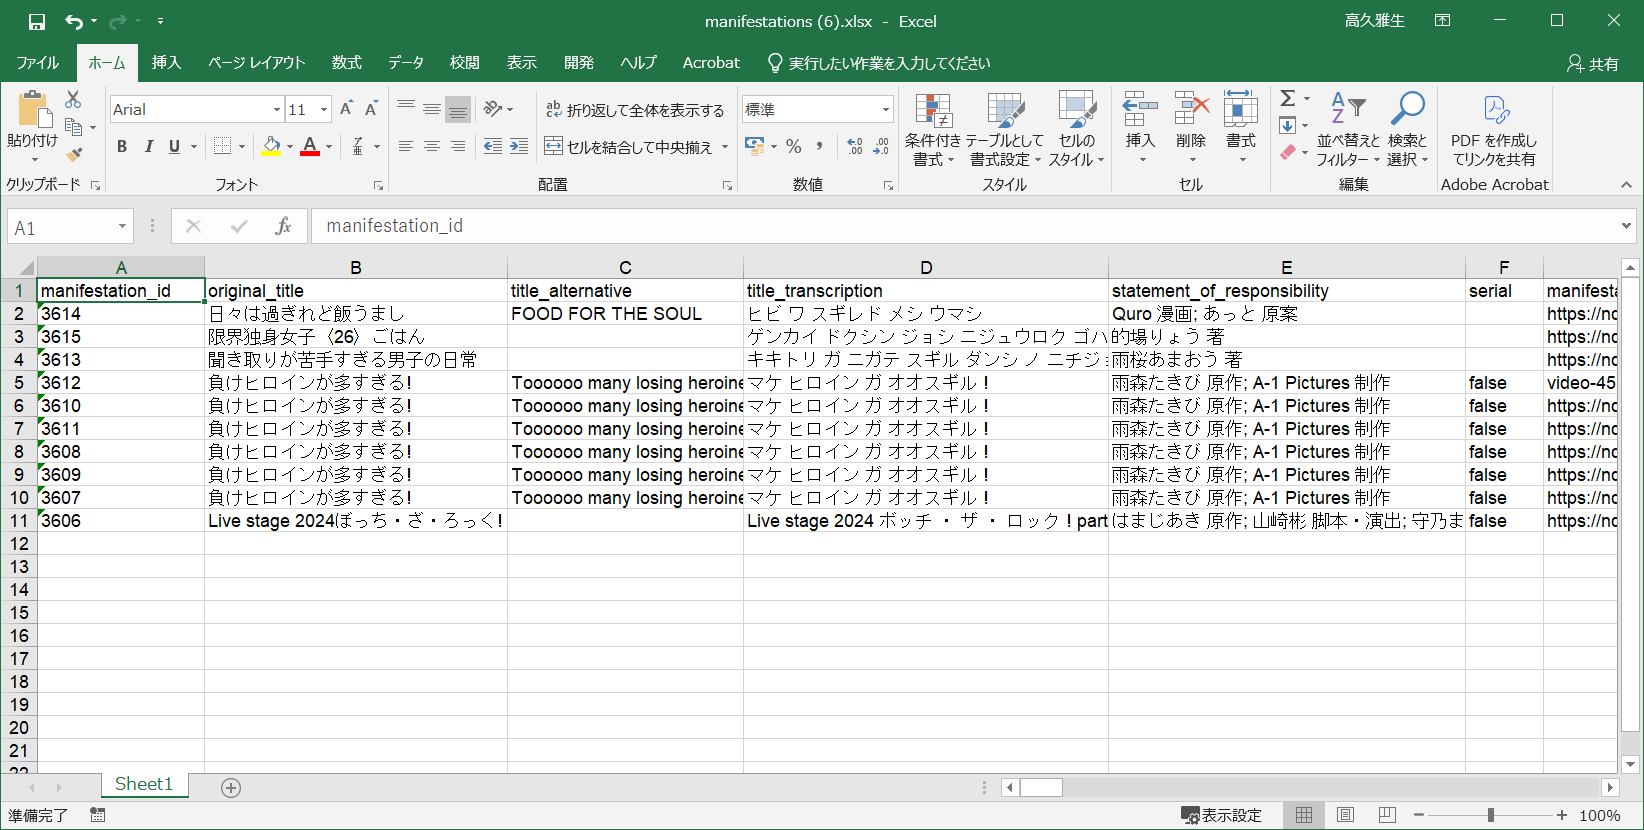Open Conditional Formatting (条件付き書式)

pos(932,130)
